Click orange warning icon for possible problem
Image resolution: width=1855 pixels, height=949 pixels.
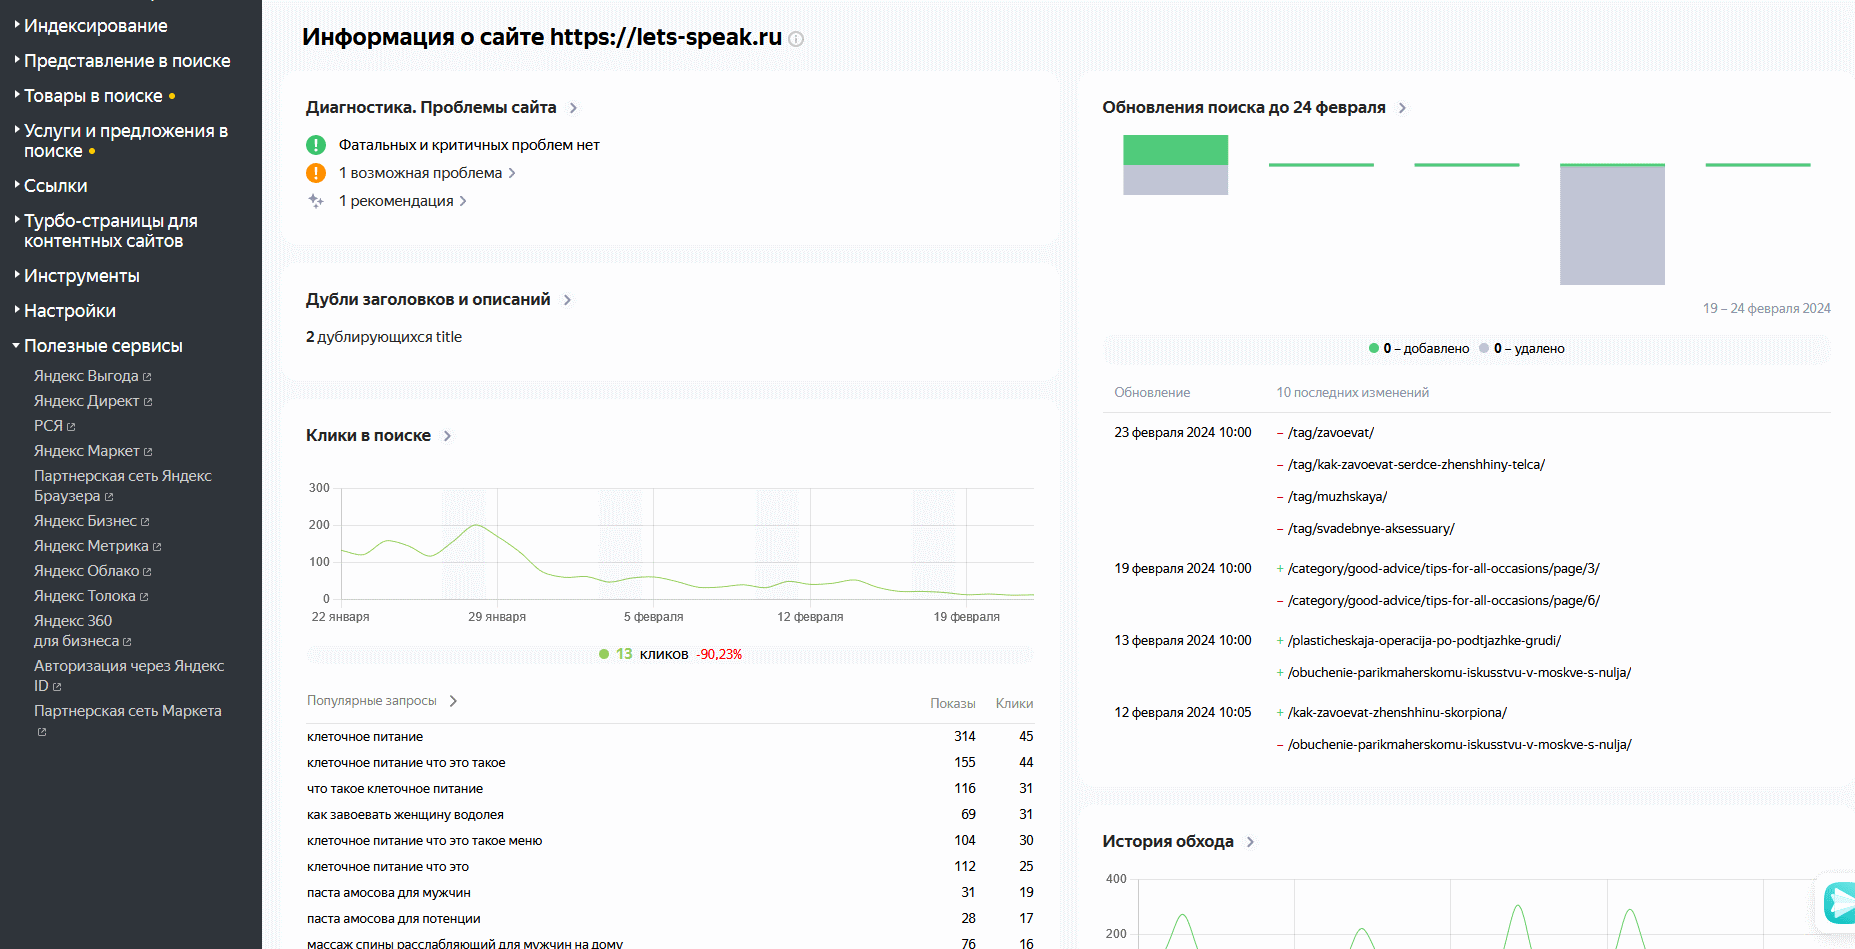click(x=316, y=173)
